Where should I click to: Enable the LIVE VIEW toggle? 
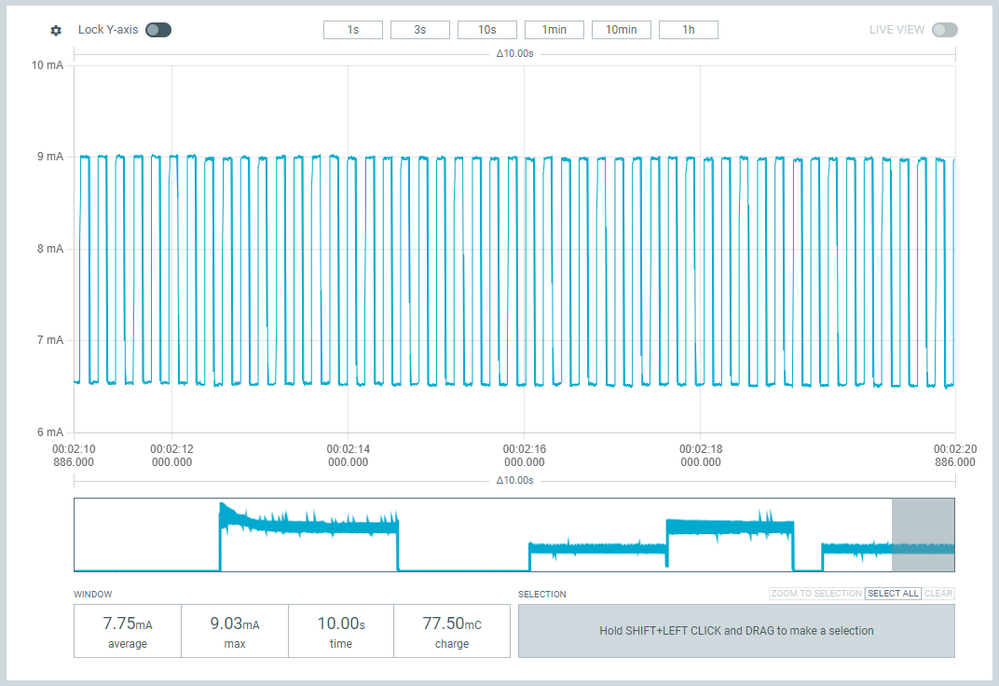pos(944,30)
